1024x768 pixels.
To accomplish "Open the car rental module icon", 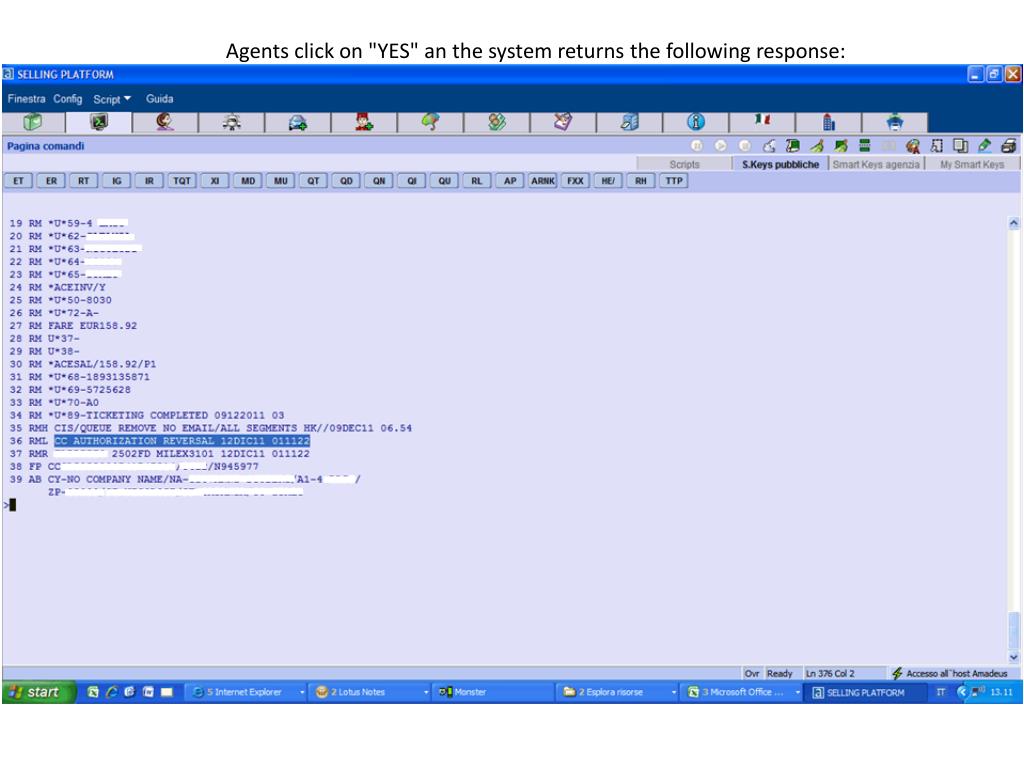I will (298, 122).
